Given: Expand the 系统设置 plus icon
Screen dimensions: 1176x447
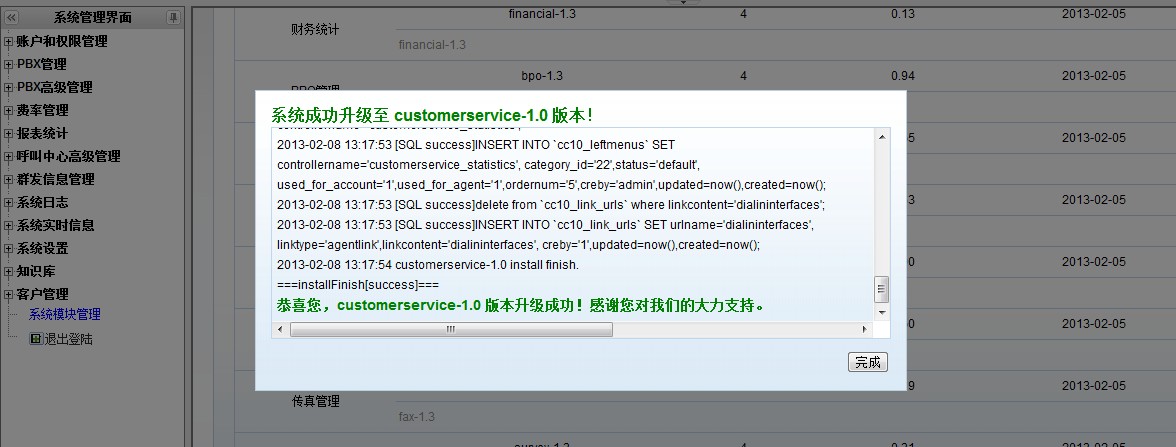Looking at the screenshot, I should point(9,249).
